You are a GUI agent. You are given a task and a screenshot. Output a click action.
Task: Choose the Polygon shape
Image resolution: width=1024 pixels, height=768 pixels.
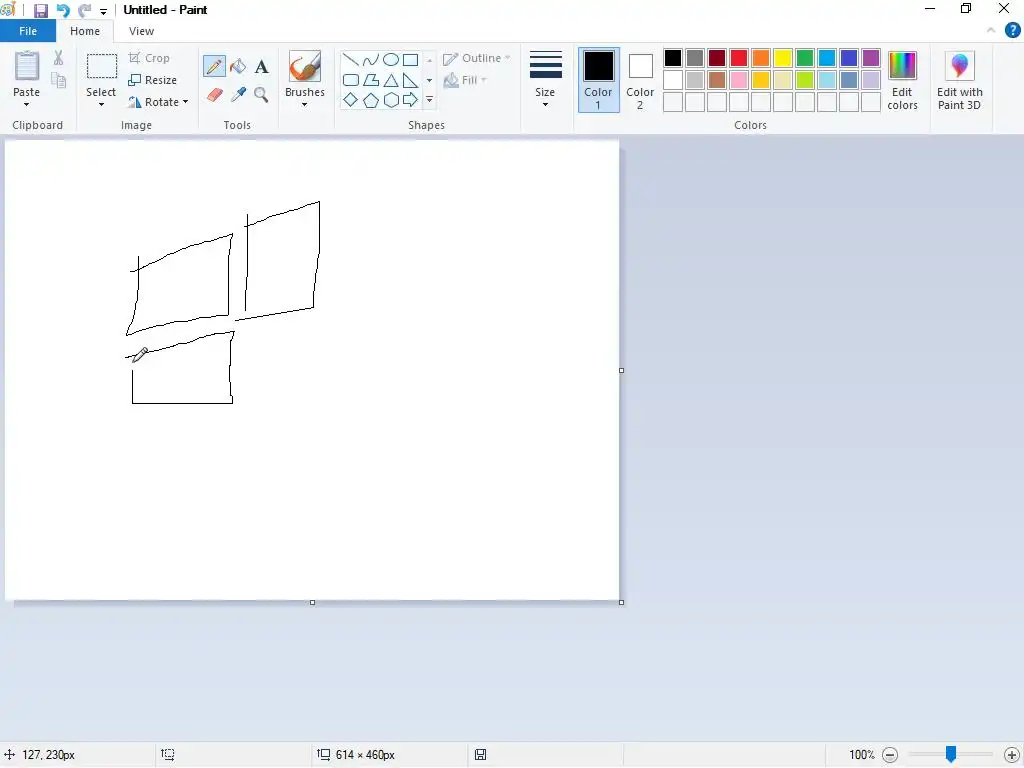point(370,80)
